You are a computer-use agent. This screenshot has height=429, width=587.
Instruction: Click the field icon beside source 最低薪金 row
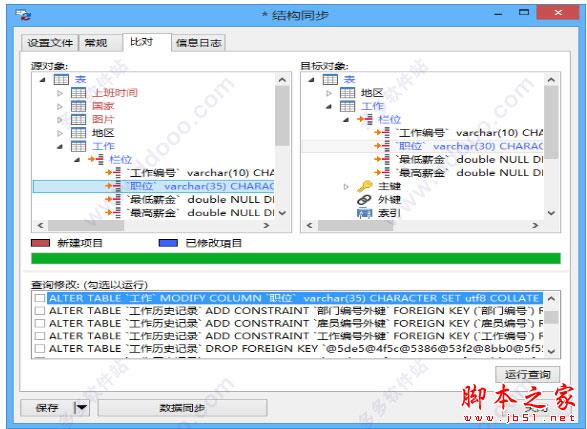113,200
